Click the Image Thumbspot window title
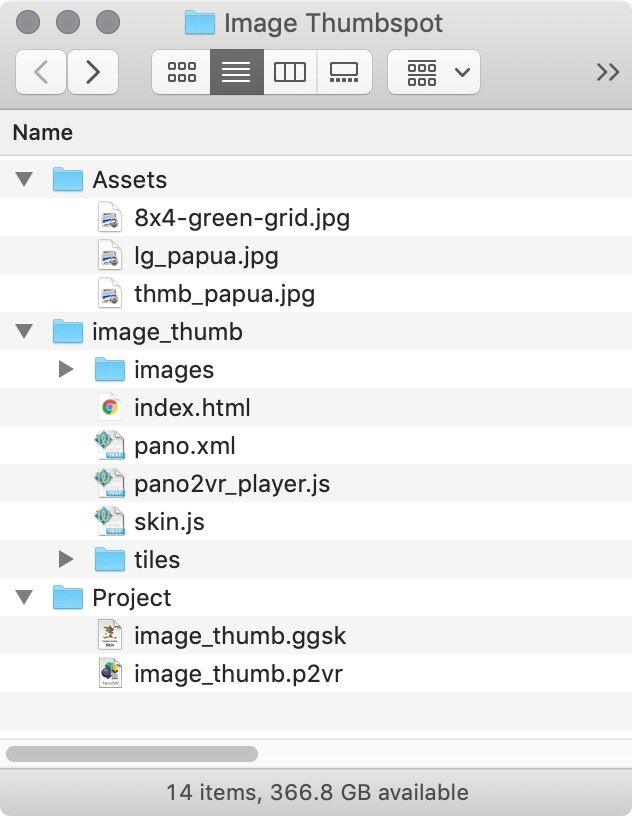Viewport: 632px width, 816px height. tap(333, 23)
